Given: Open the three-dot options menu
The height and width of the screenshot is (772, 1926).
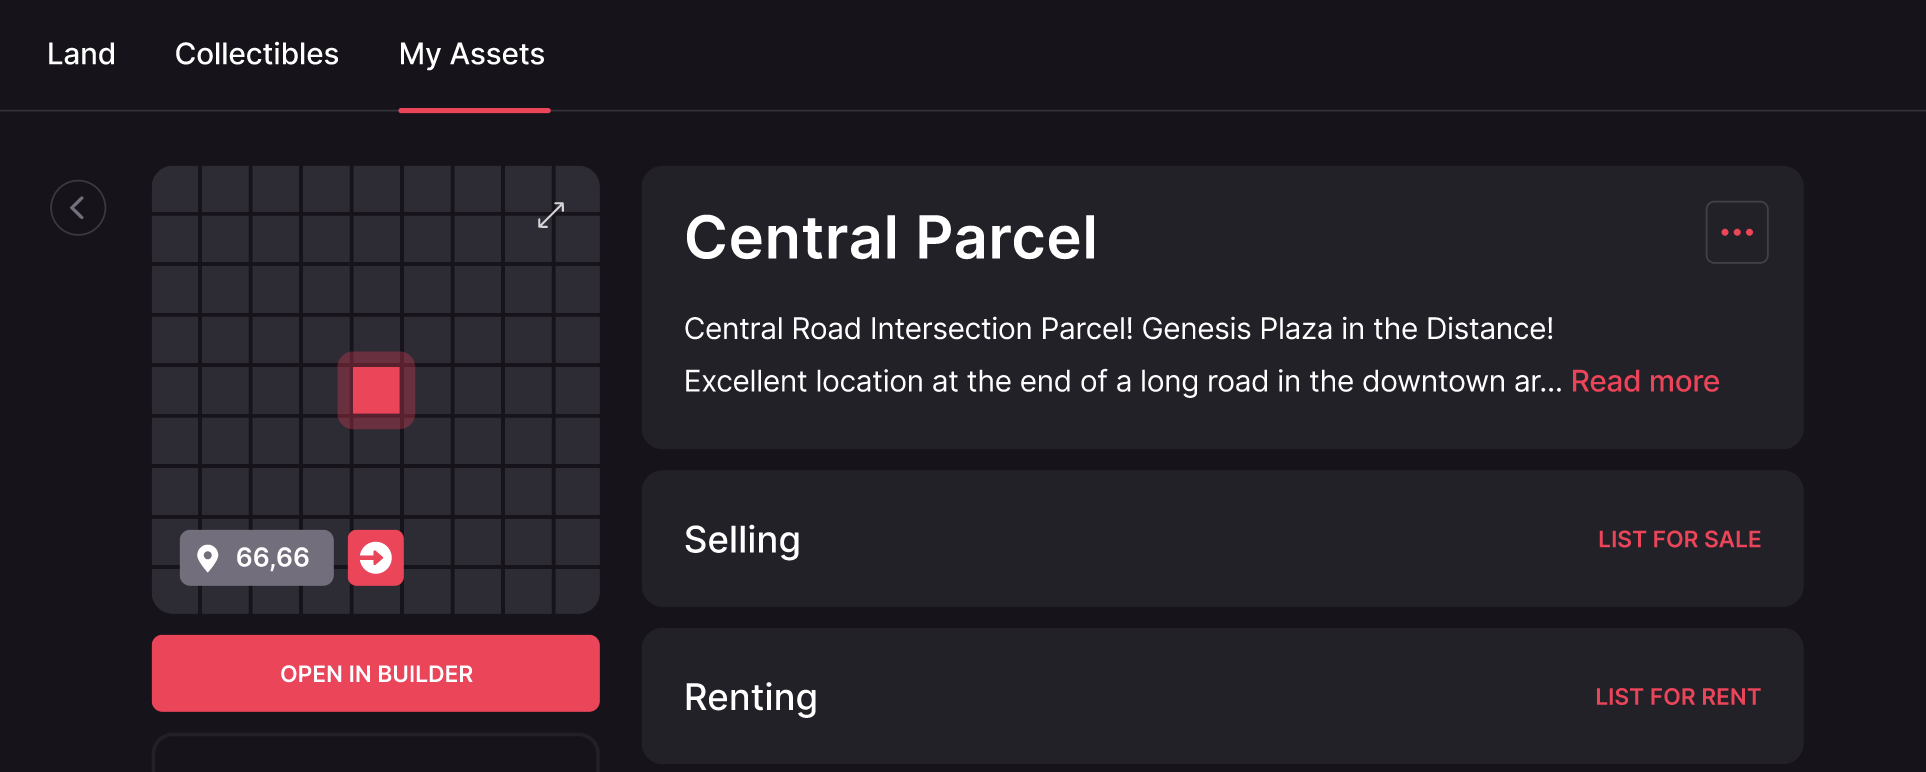Looking at the screenshot, I should click(x=1736, y=233).
